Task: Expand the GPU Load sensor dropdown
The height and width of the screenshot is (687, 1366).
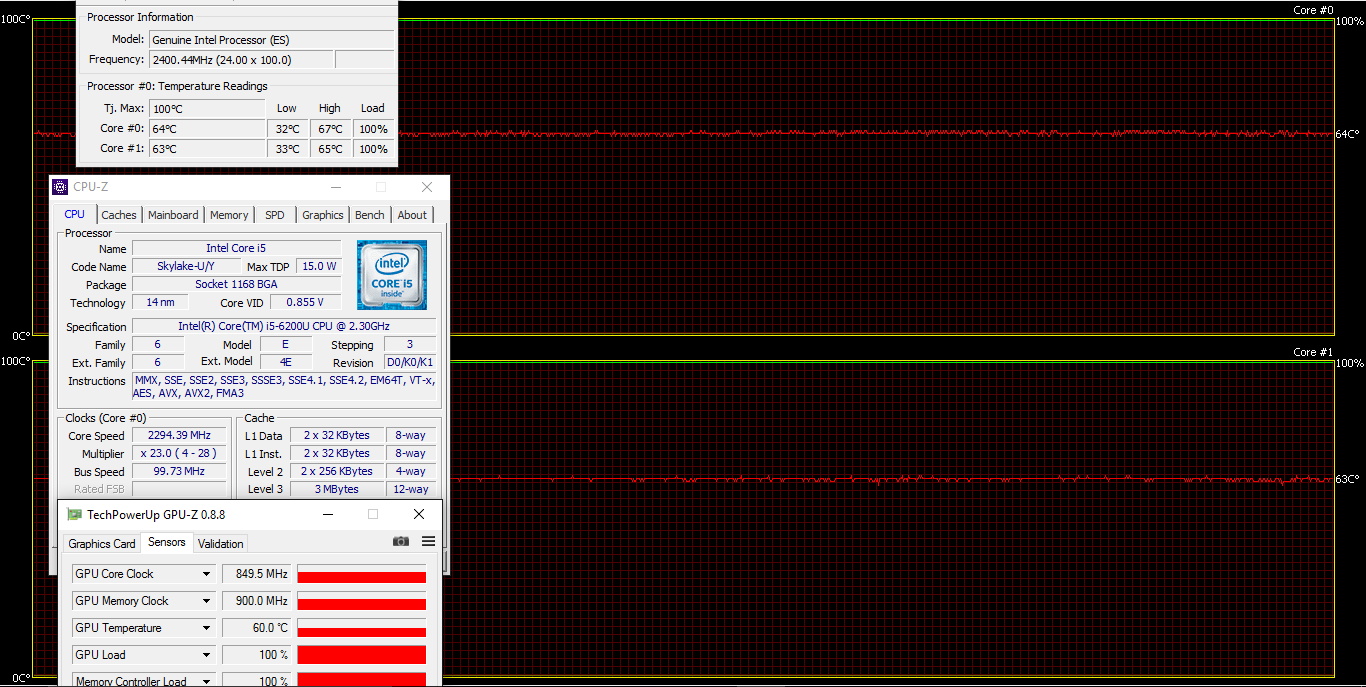Action: [x=207, y=655]
